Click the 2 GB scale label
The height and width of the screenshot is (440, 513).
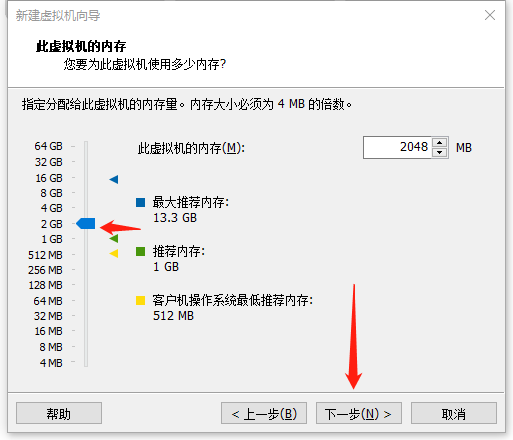coord(52,224)
